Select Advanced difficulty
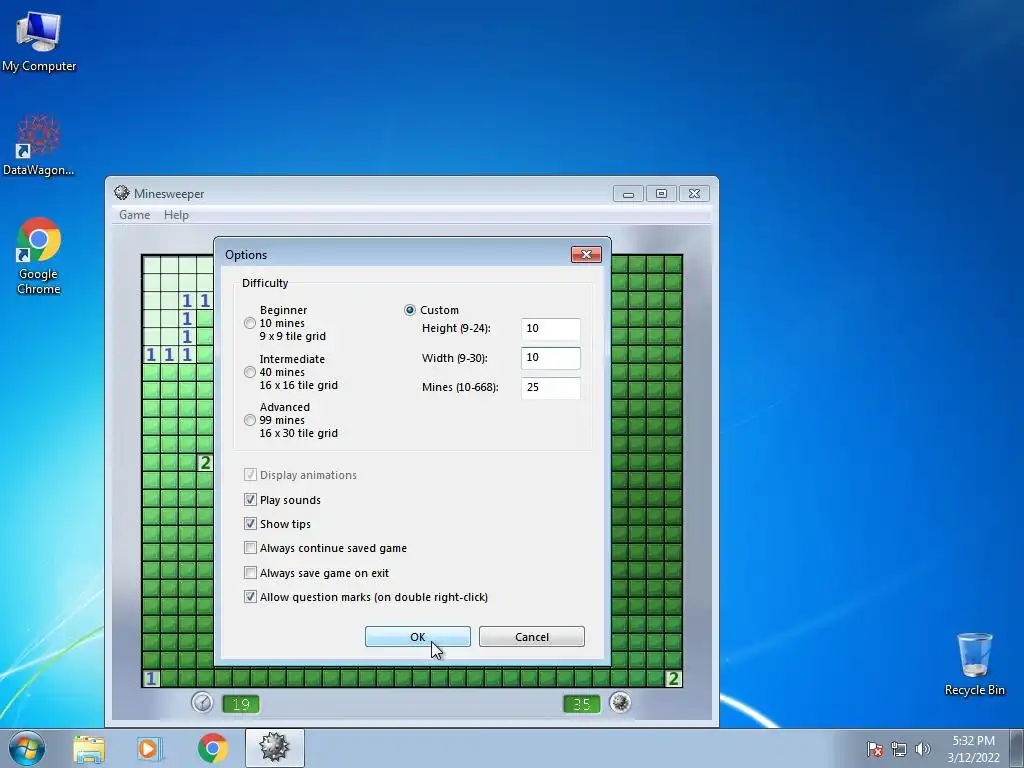The width and height of the screenshot is (1024, 768). [x=249, y=420]
